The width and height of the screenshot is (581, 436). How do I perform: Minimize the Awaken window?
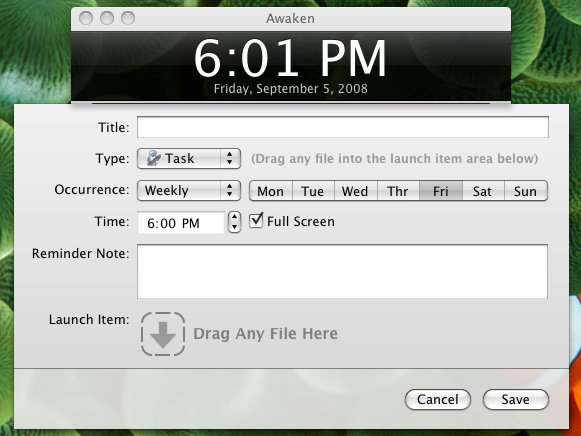pyautogui.click(x=107, y=18)
